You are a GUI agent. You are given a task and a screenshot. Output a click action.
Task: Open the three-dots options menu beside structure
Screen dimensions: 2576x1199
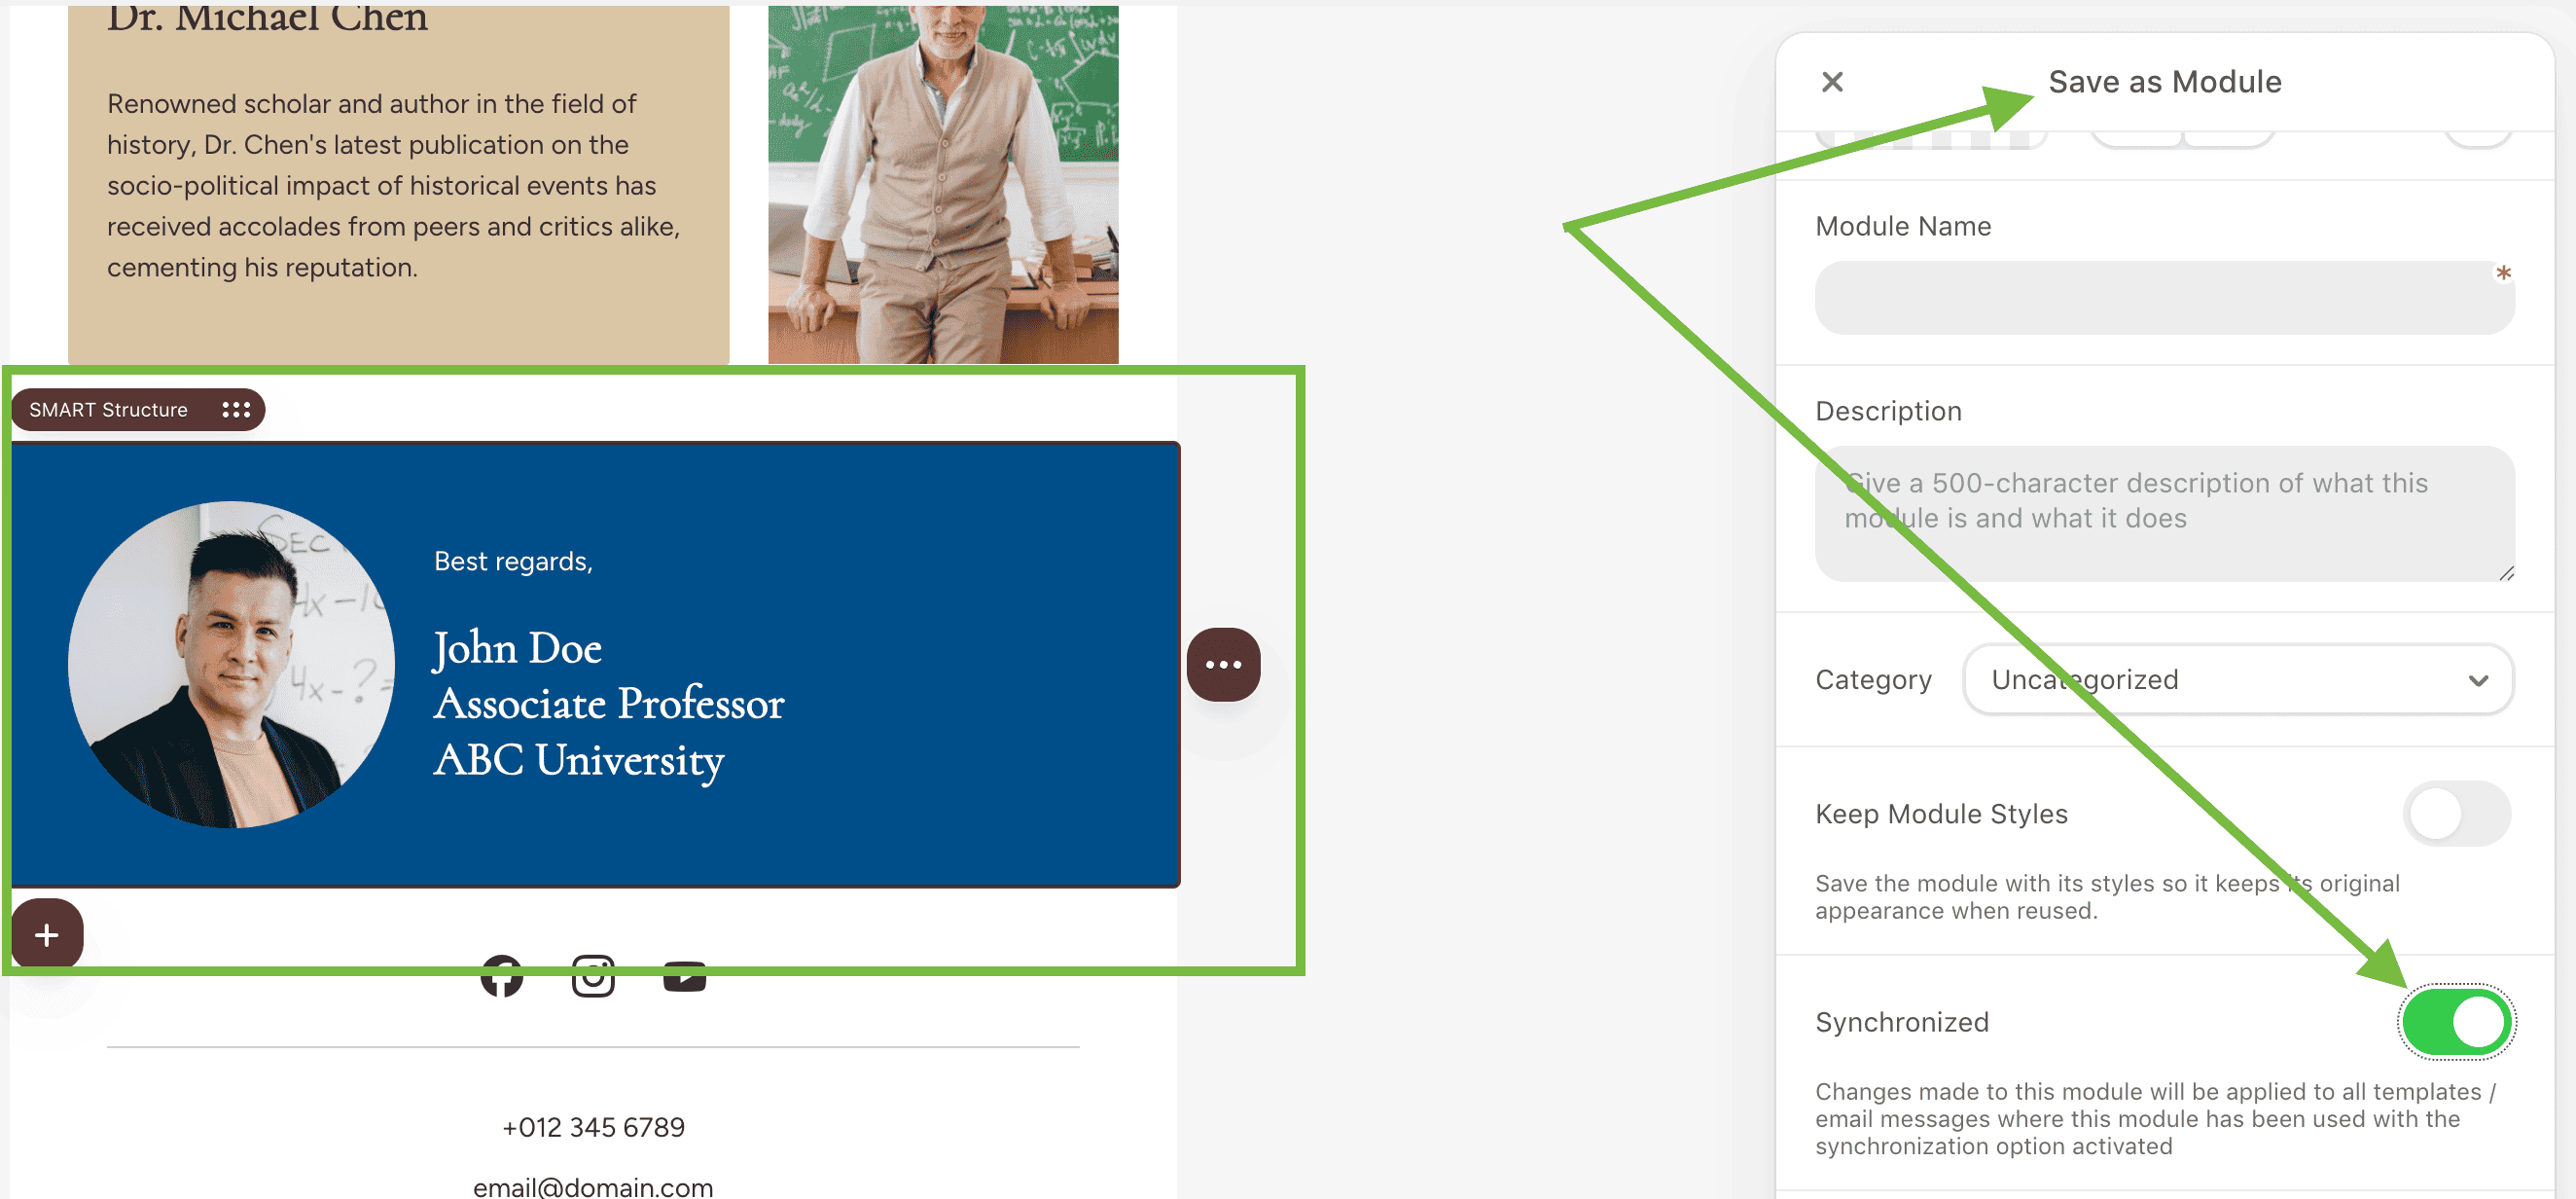(x=1223, y=664)
